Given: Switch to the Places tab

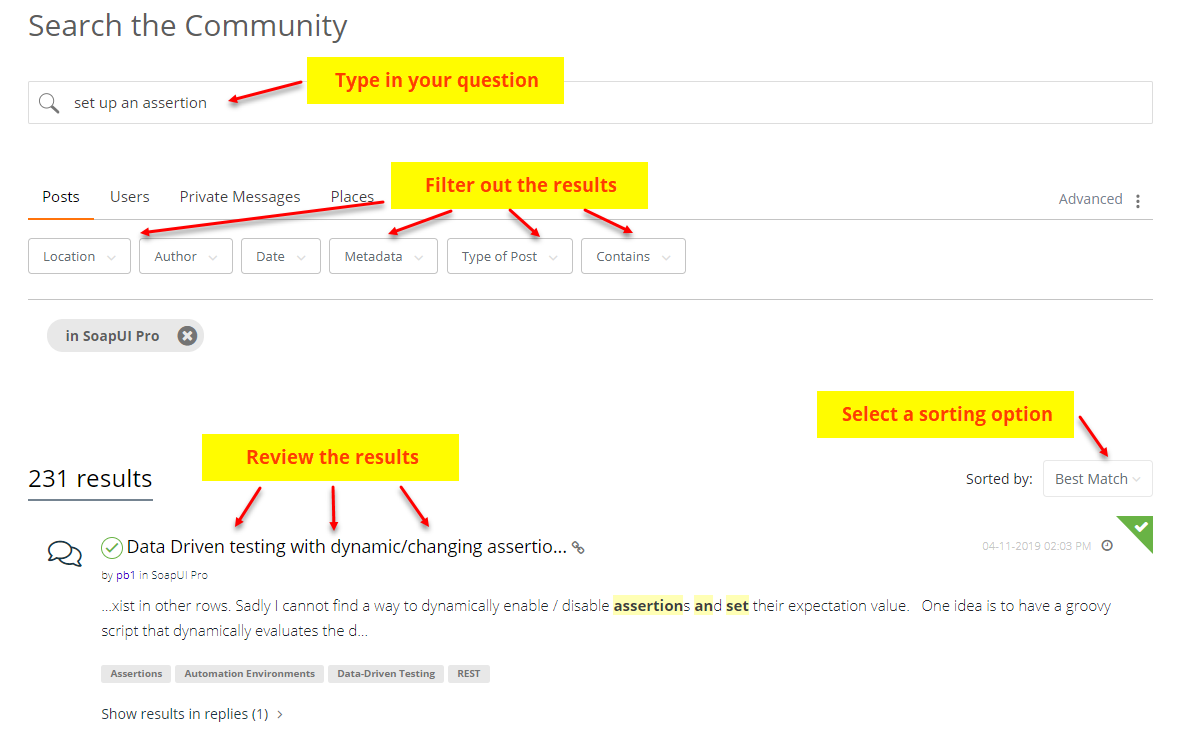Looking at the screenshot, I should pos(352,196).
